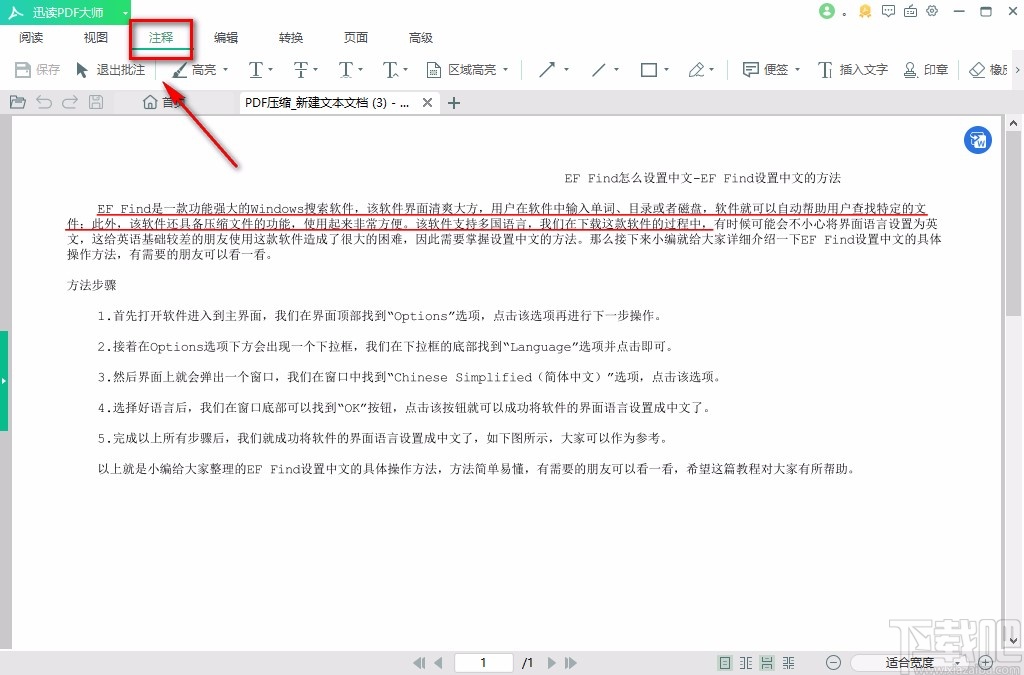Click the zoom out minus control
The height and width of the screenshot is (675, 1024).
tap(833, 662)
